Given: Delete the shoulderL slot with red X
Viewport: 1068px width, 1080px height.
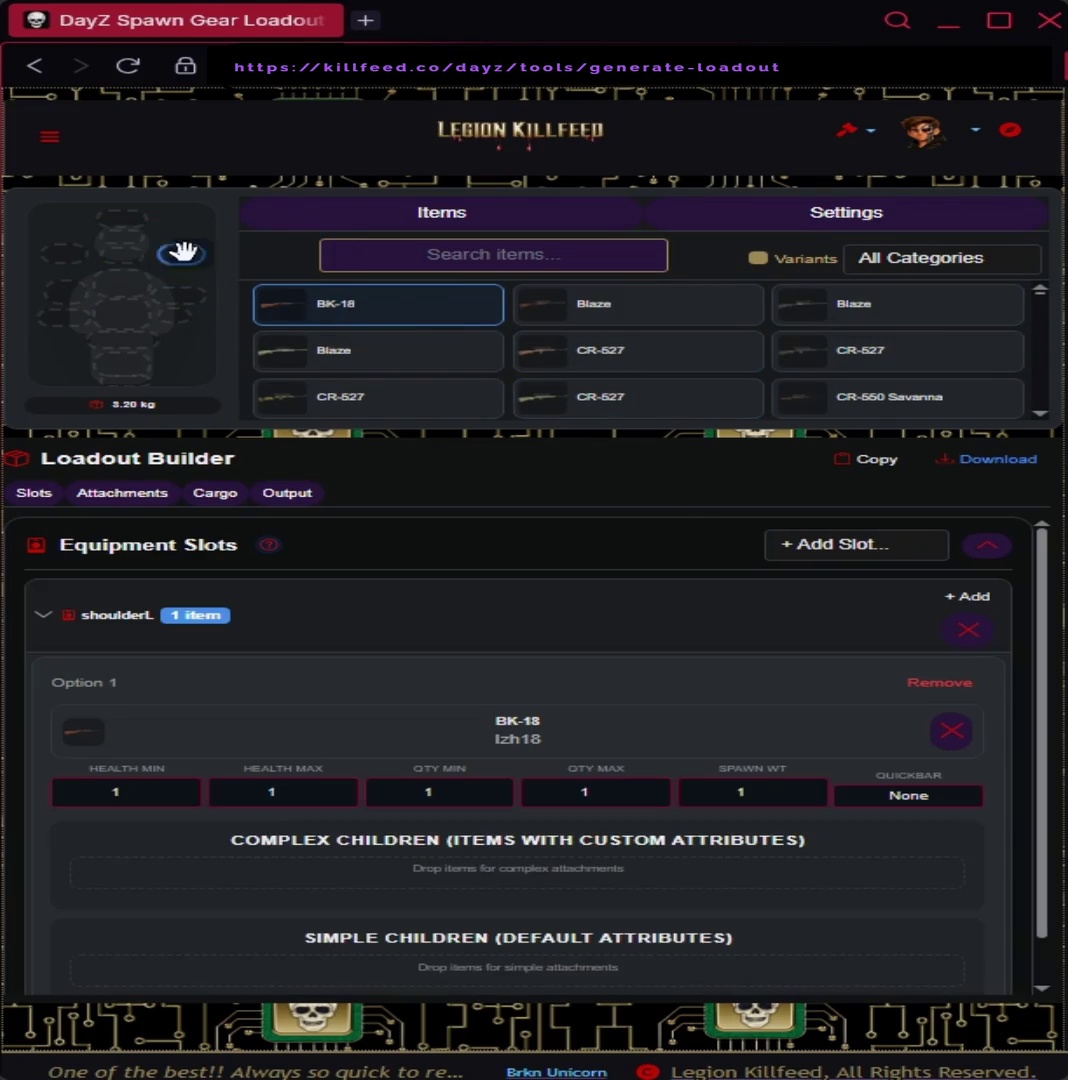Looking at the screenshot, I should (968, 630).
